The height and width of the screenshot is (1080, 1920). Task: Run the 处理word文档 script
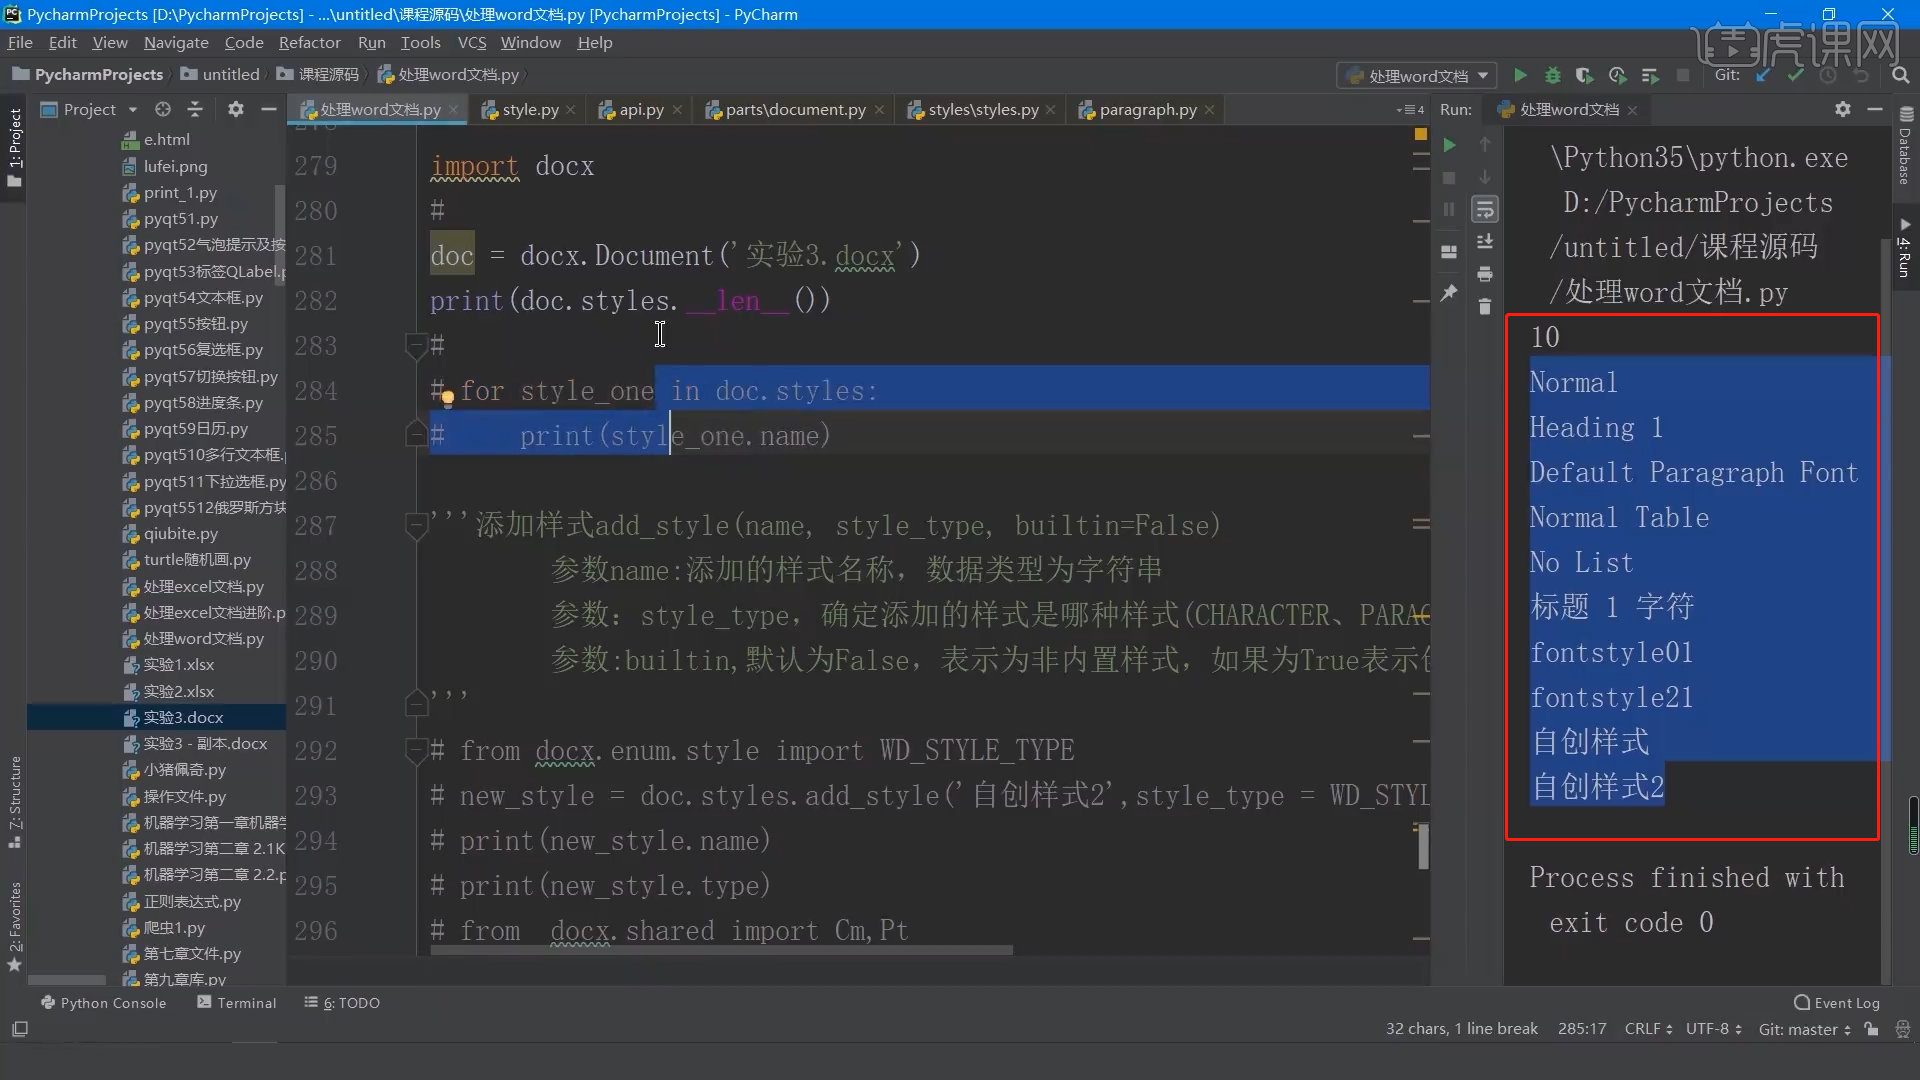1520,75
